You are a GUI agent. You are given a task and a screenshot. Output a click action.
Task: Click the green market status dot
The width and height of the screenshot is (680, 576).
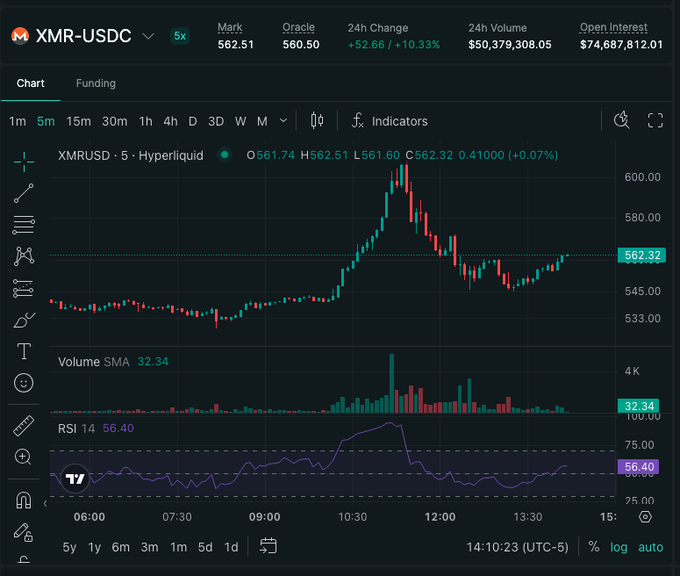224,154
